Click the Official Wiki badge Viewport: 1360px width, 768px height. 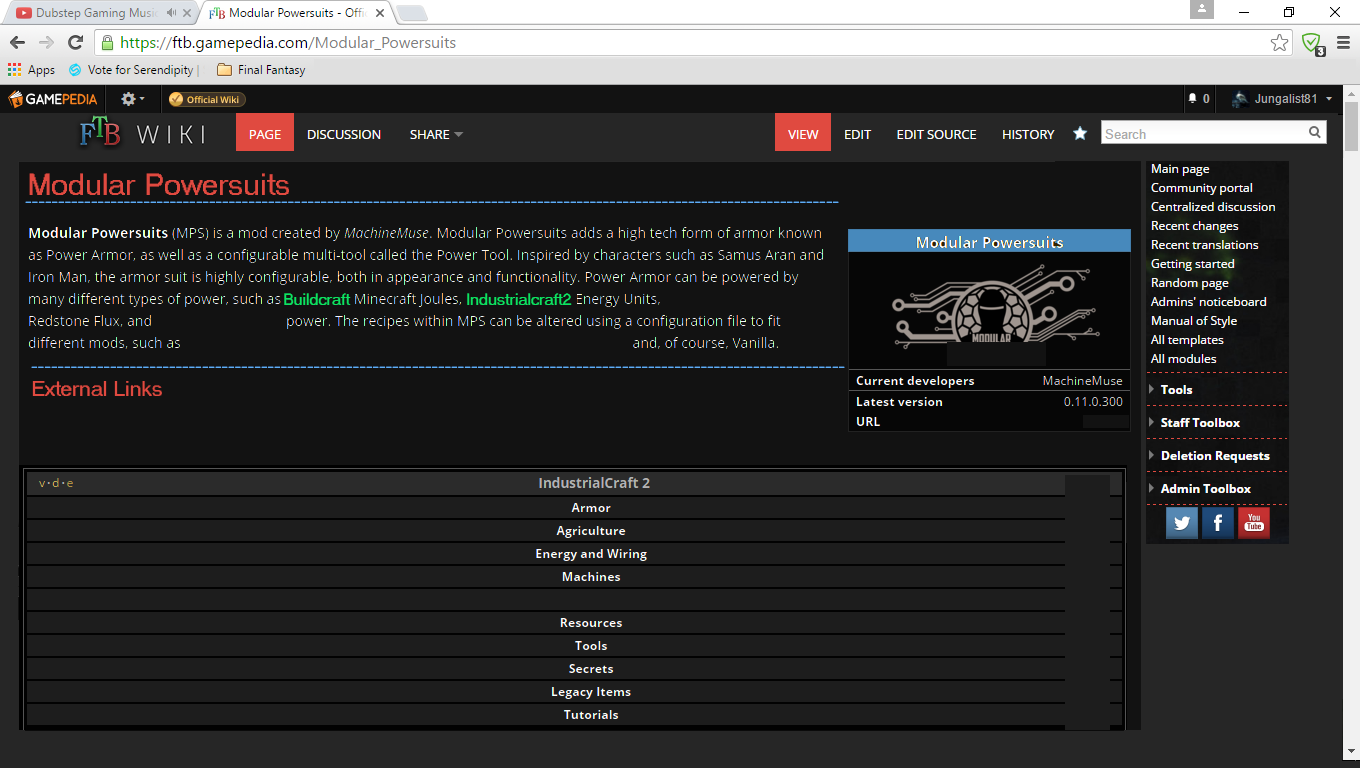coord(207,99)
